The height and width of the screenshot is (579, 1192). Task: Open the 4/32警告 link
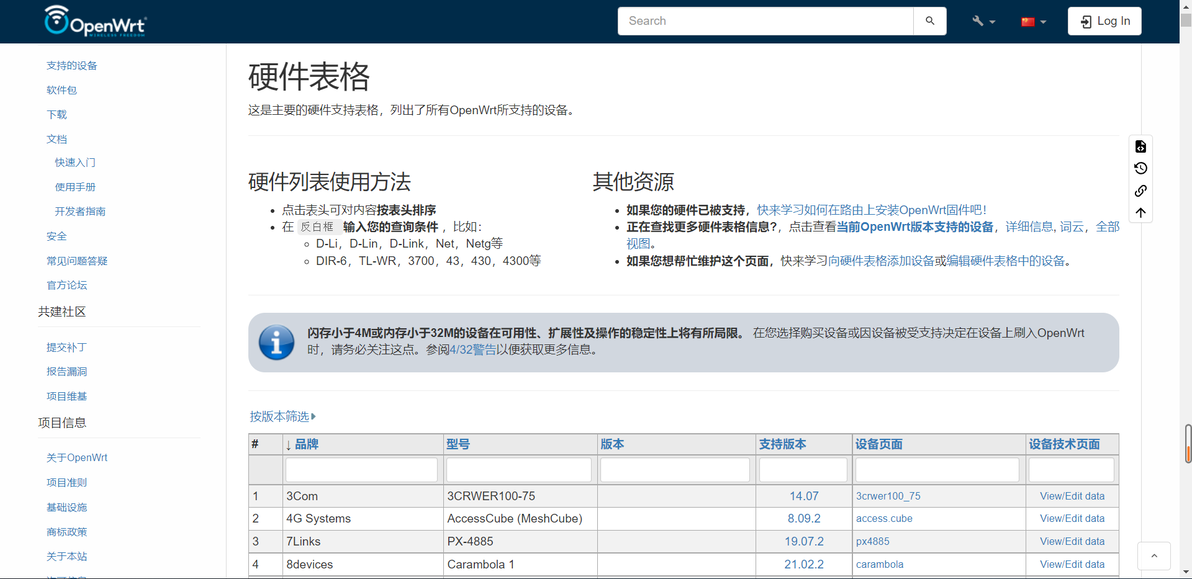[474, 350]
